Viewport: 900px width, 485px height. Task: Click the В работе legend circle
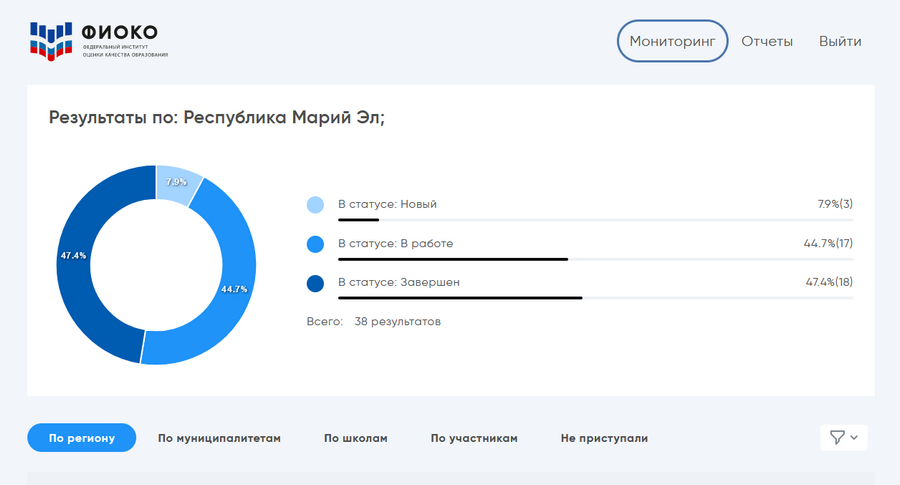point(315,244)
